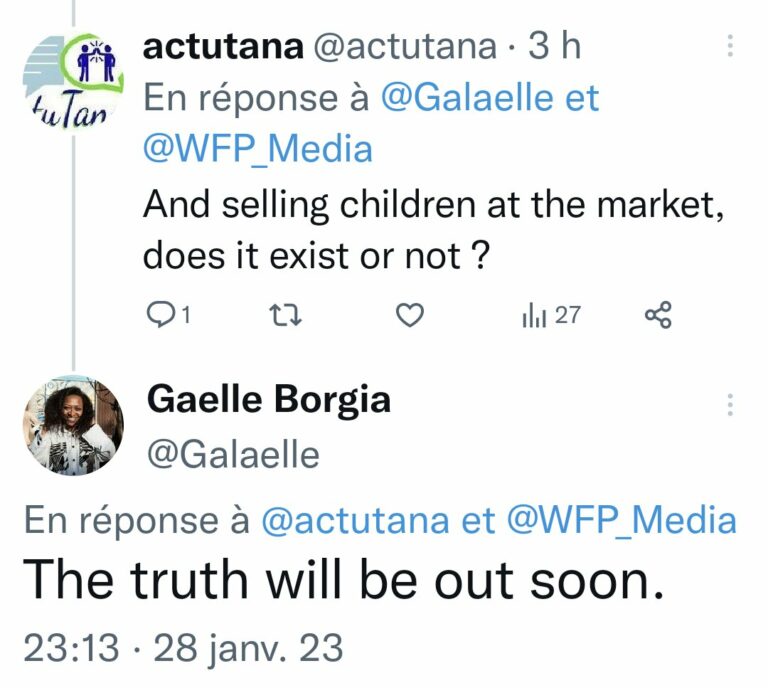Click the 23:13 · 28 janv. 23 timestamp
The height and width of the screenshot is (688, 768).
tap(183, 647)
